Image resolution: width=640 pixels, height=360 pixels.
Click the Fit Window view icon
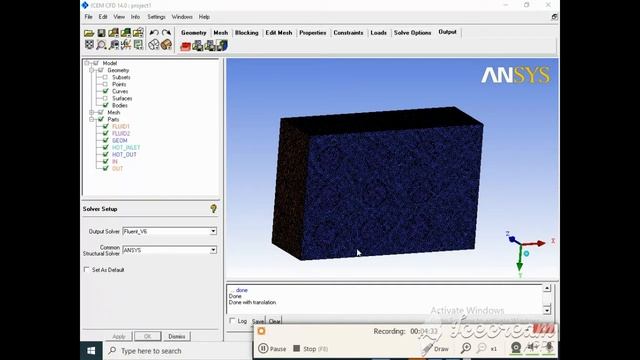[x=89, y=45]
